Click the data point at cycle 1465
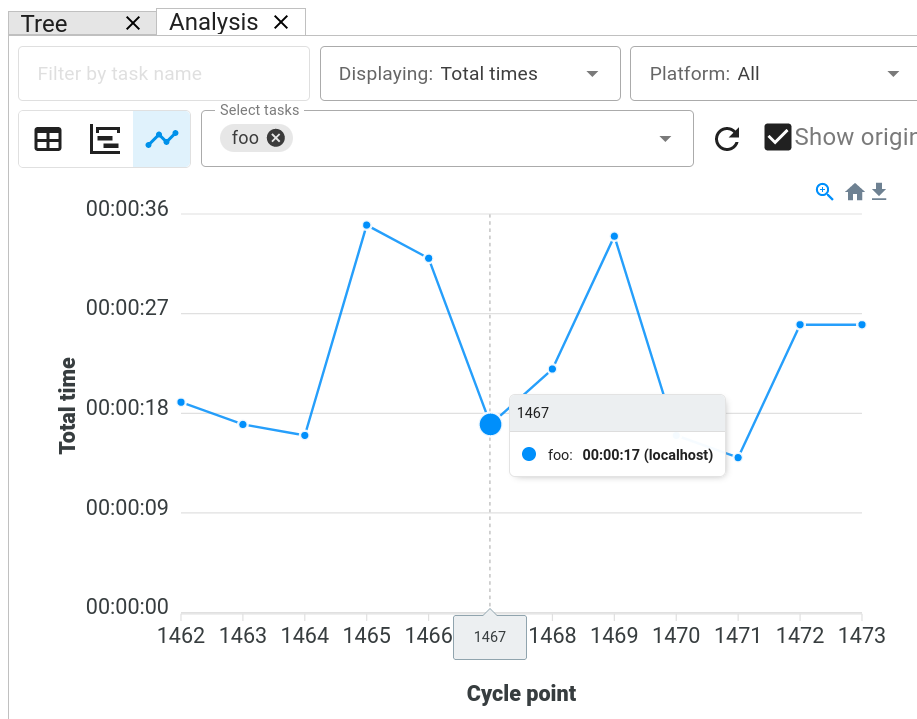Viewport: 917px width, 719px height. coord(367,225)
